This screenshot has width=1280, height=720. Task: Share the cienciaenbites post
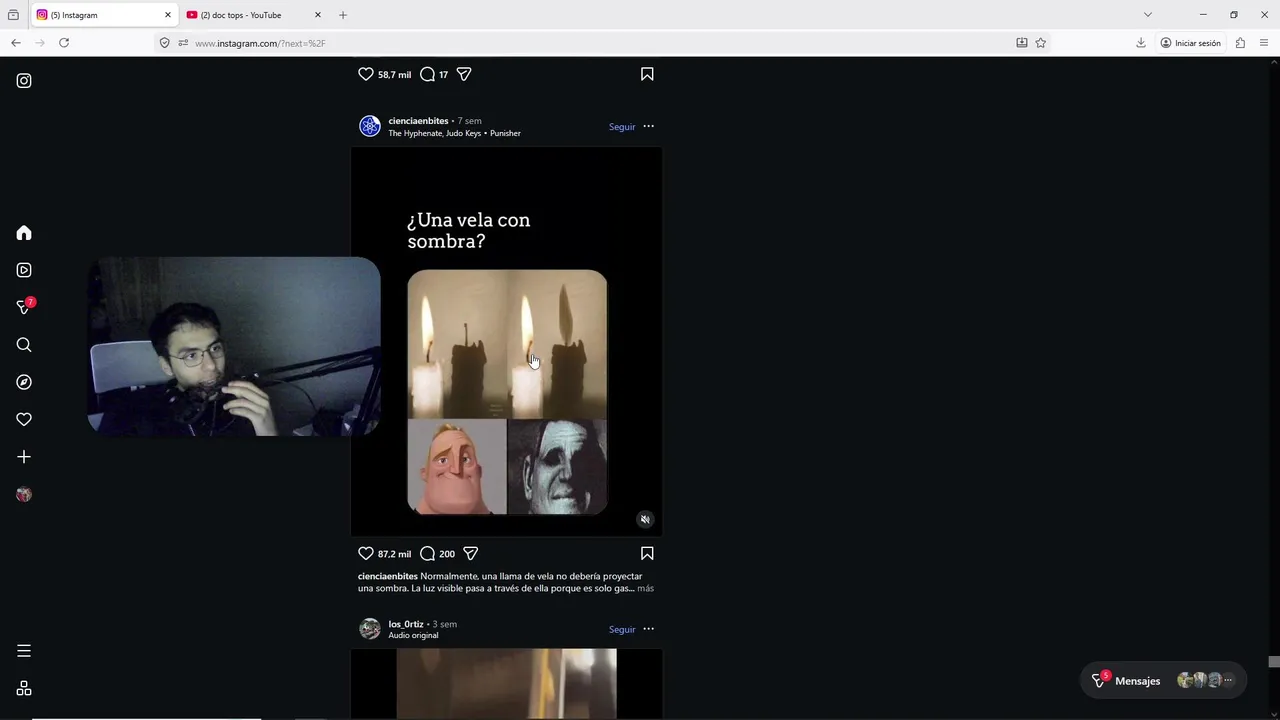471,553
